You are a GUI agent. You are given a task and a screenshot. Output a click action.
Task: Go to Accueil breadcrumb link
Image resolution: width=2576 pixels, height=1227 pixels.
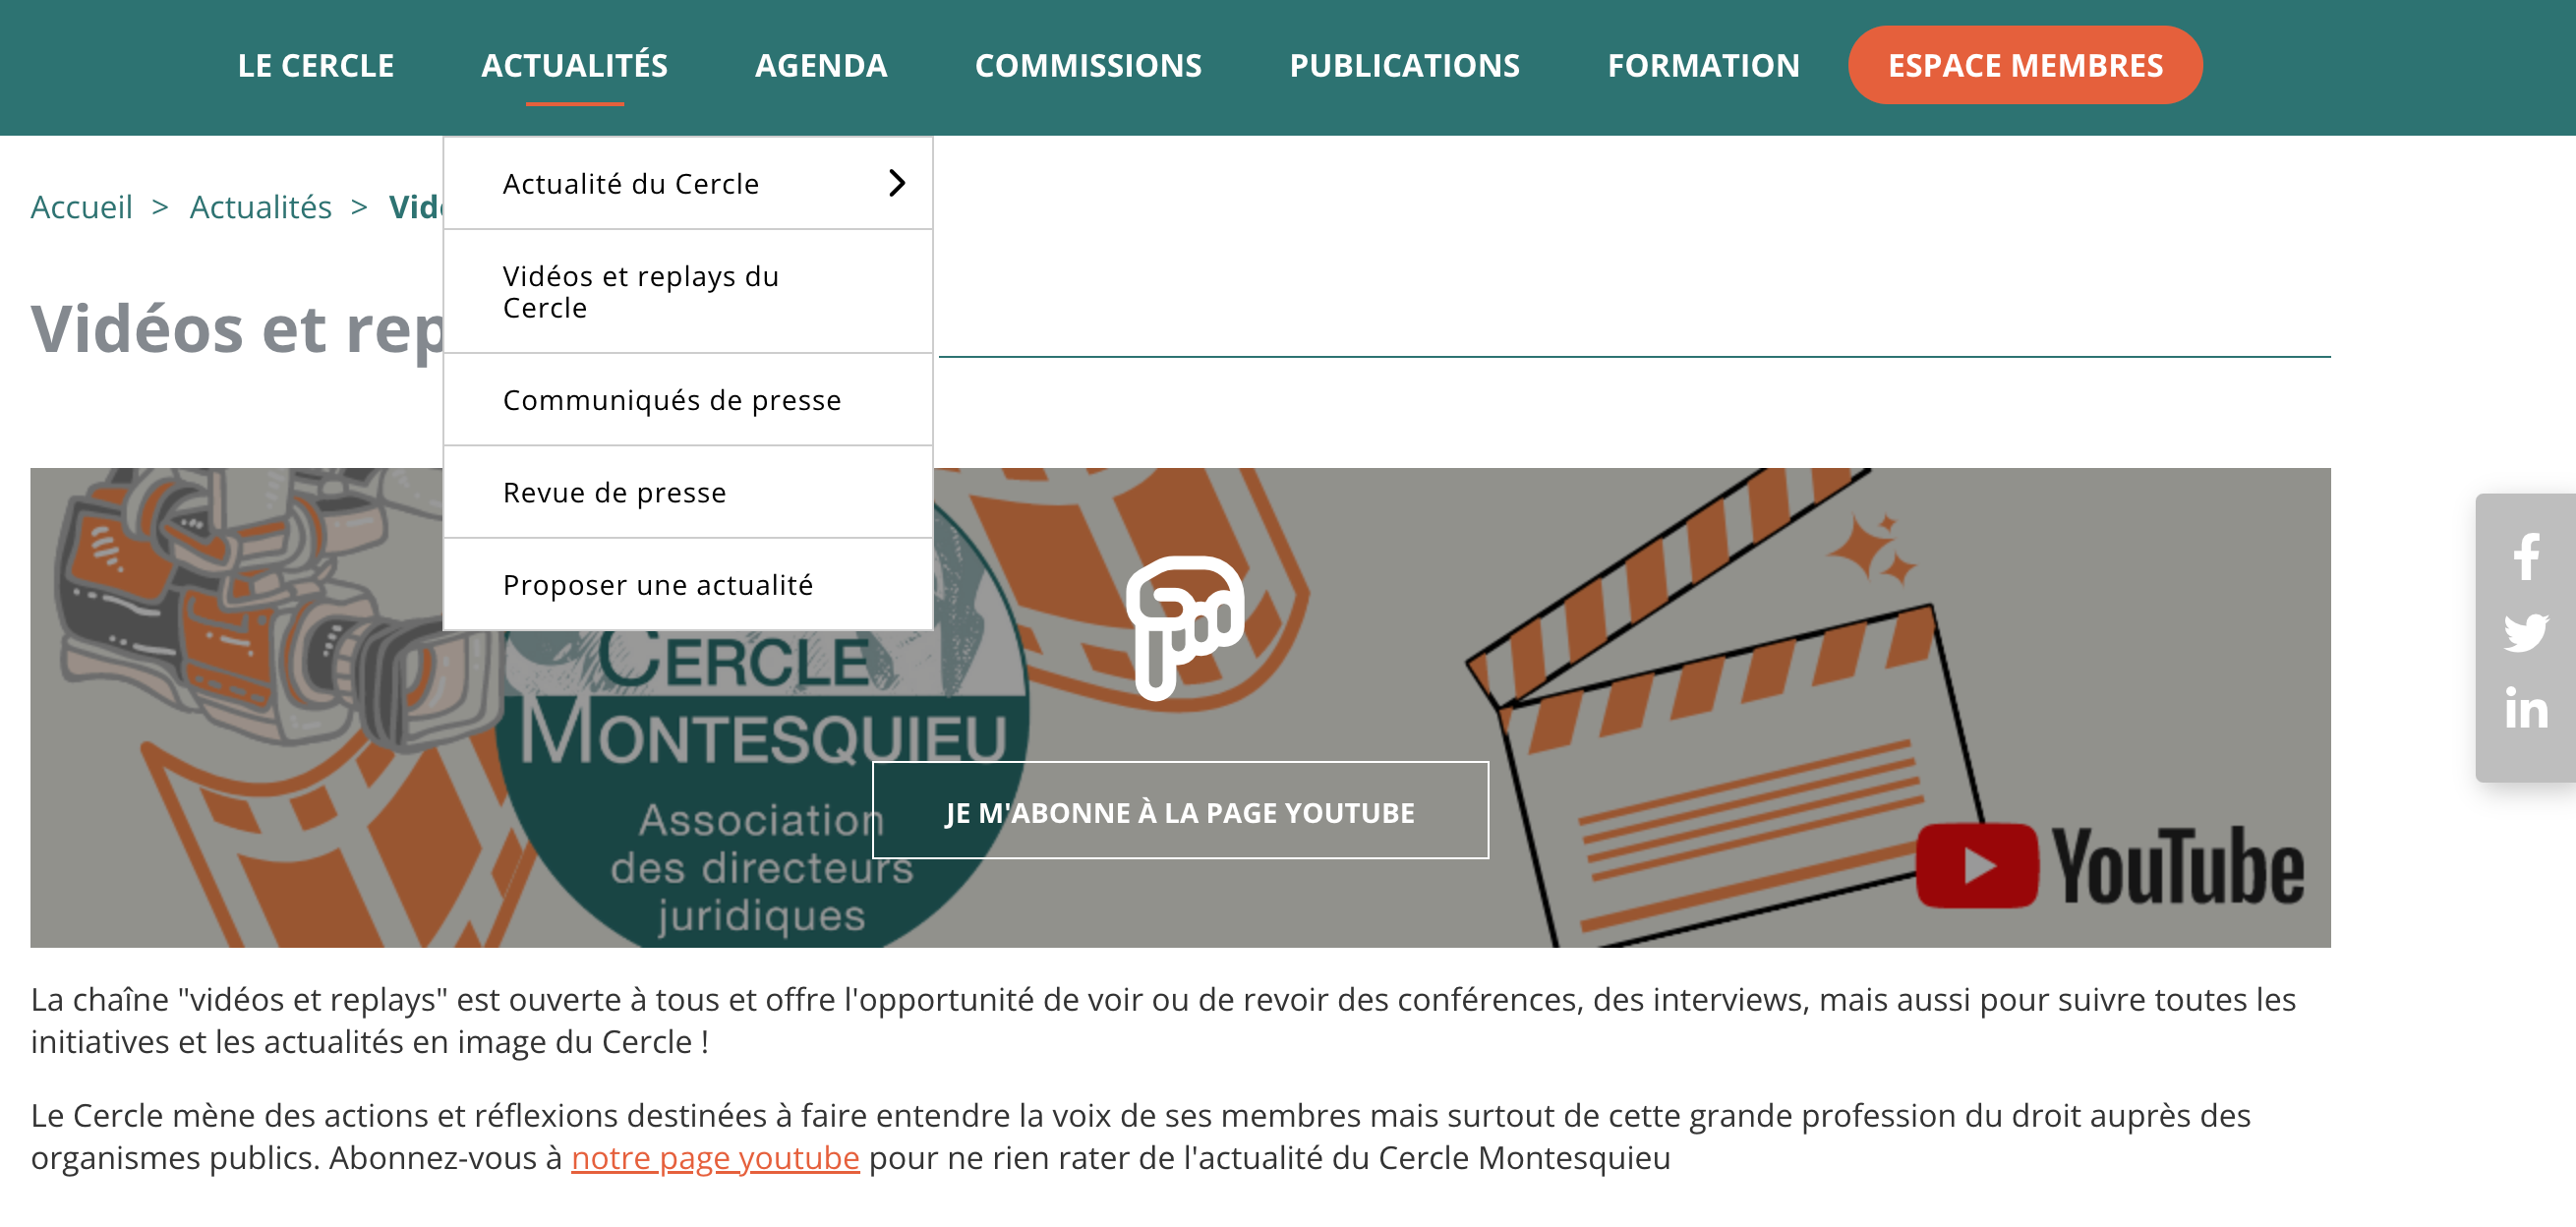(81, 207)
